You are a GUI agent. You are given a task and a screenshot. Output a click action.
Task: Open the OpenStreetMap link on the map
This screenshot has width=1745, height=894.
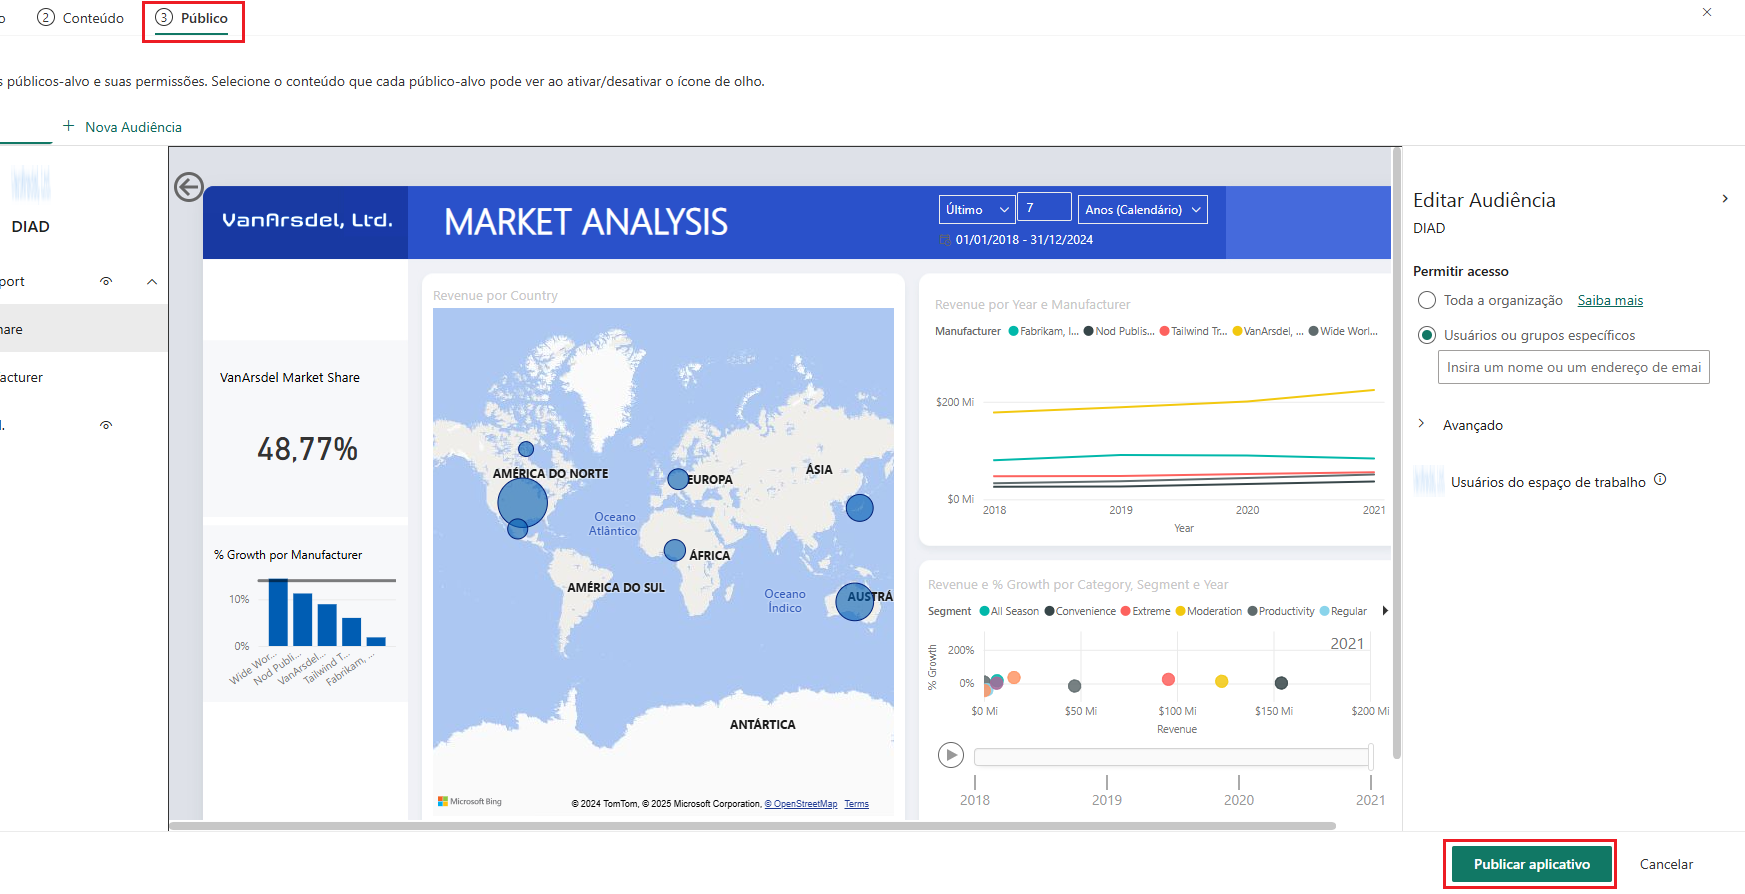tap(801, 804)
